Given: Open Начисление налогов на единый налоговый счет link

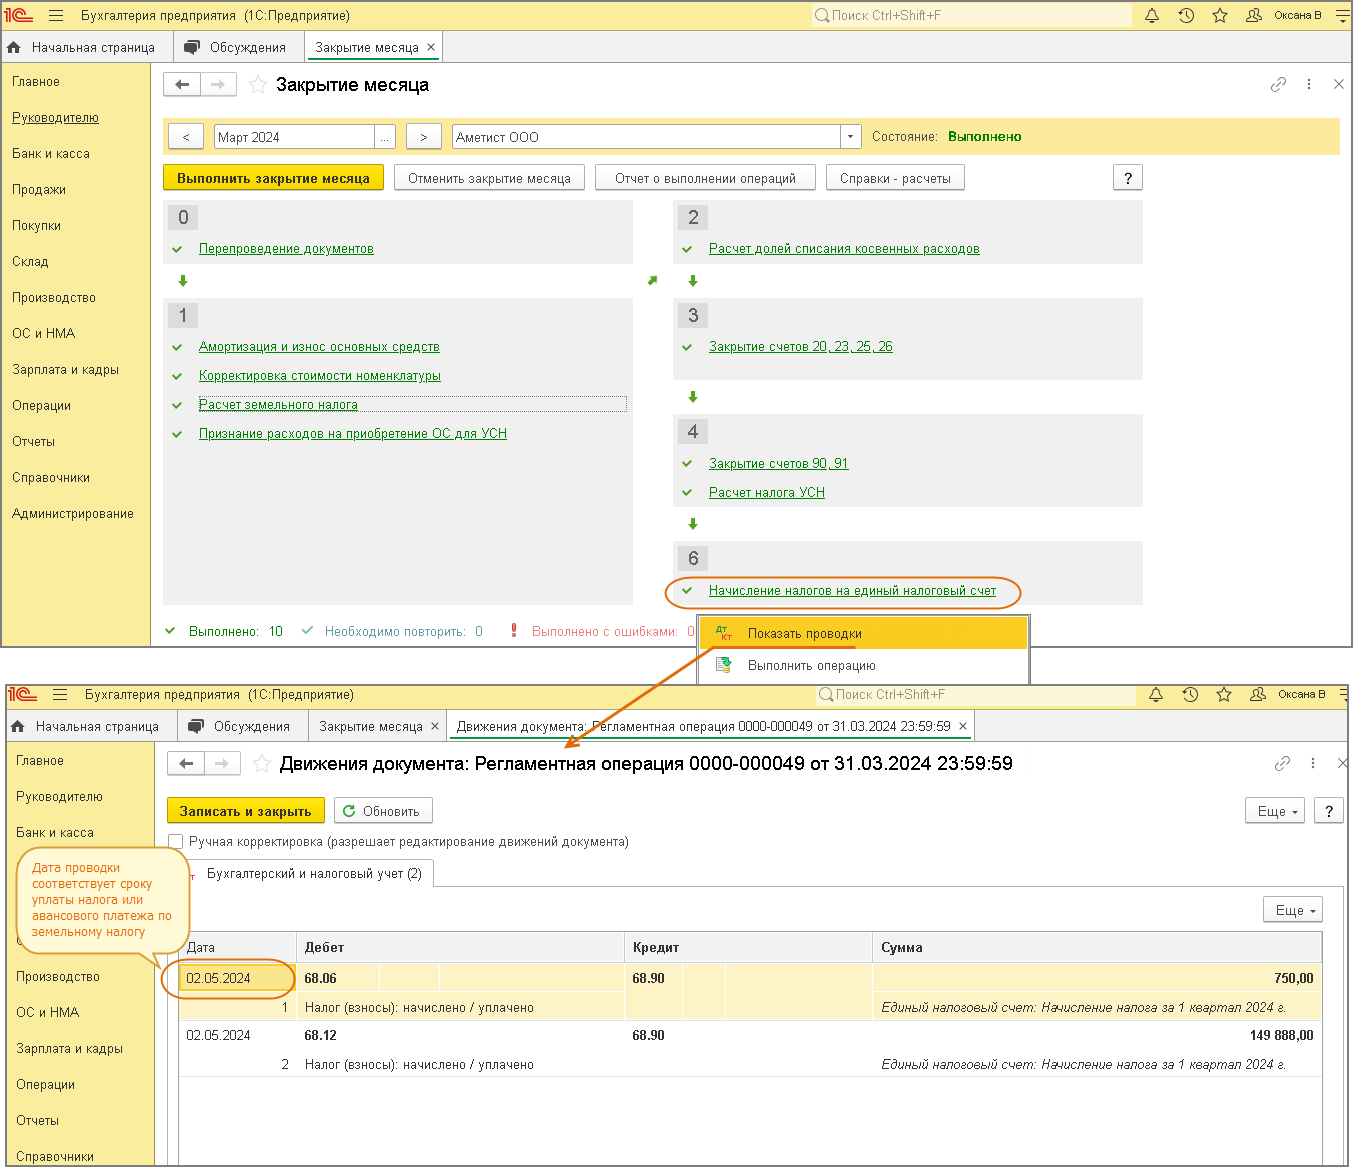Looking at the screenshot, I should (x=852, y=591).
